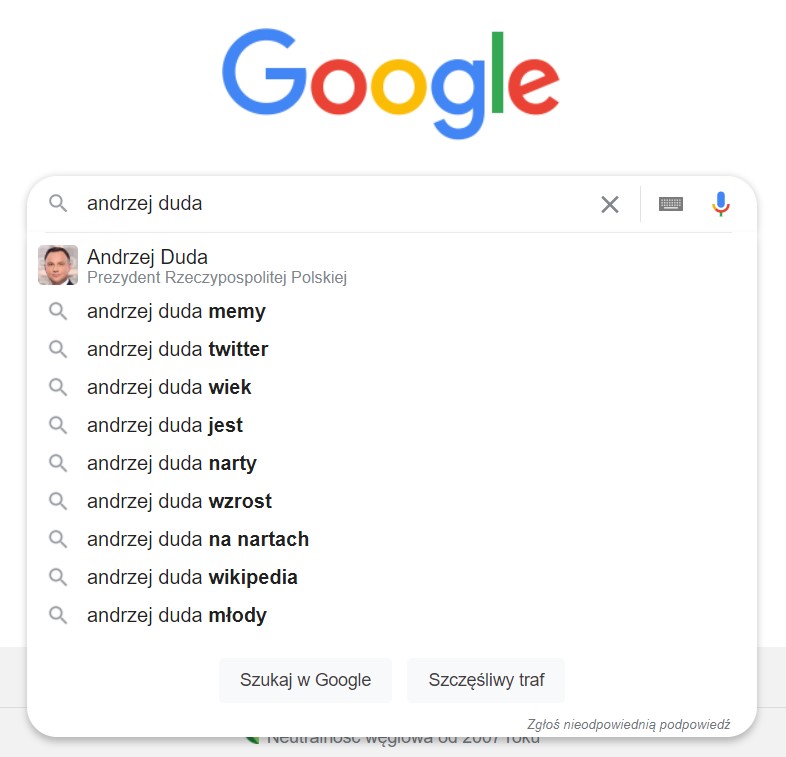Pick the "andrzej duda jest" suggestion
786x757 pixels.
click(x=165, y=426)
